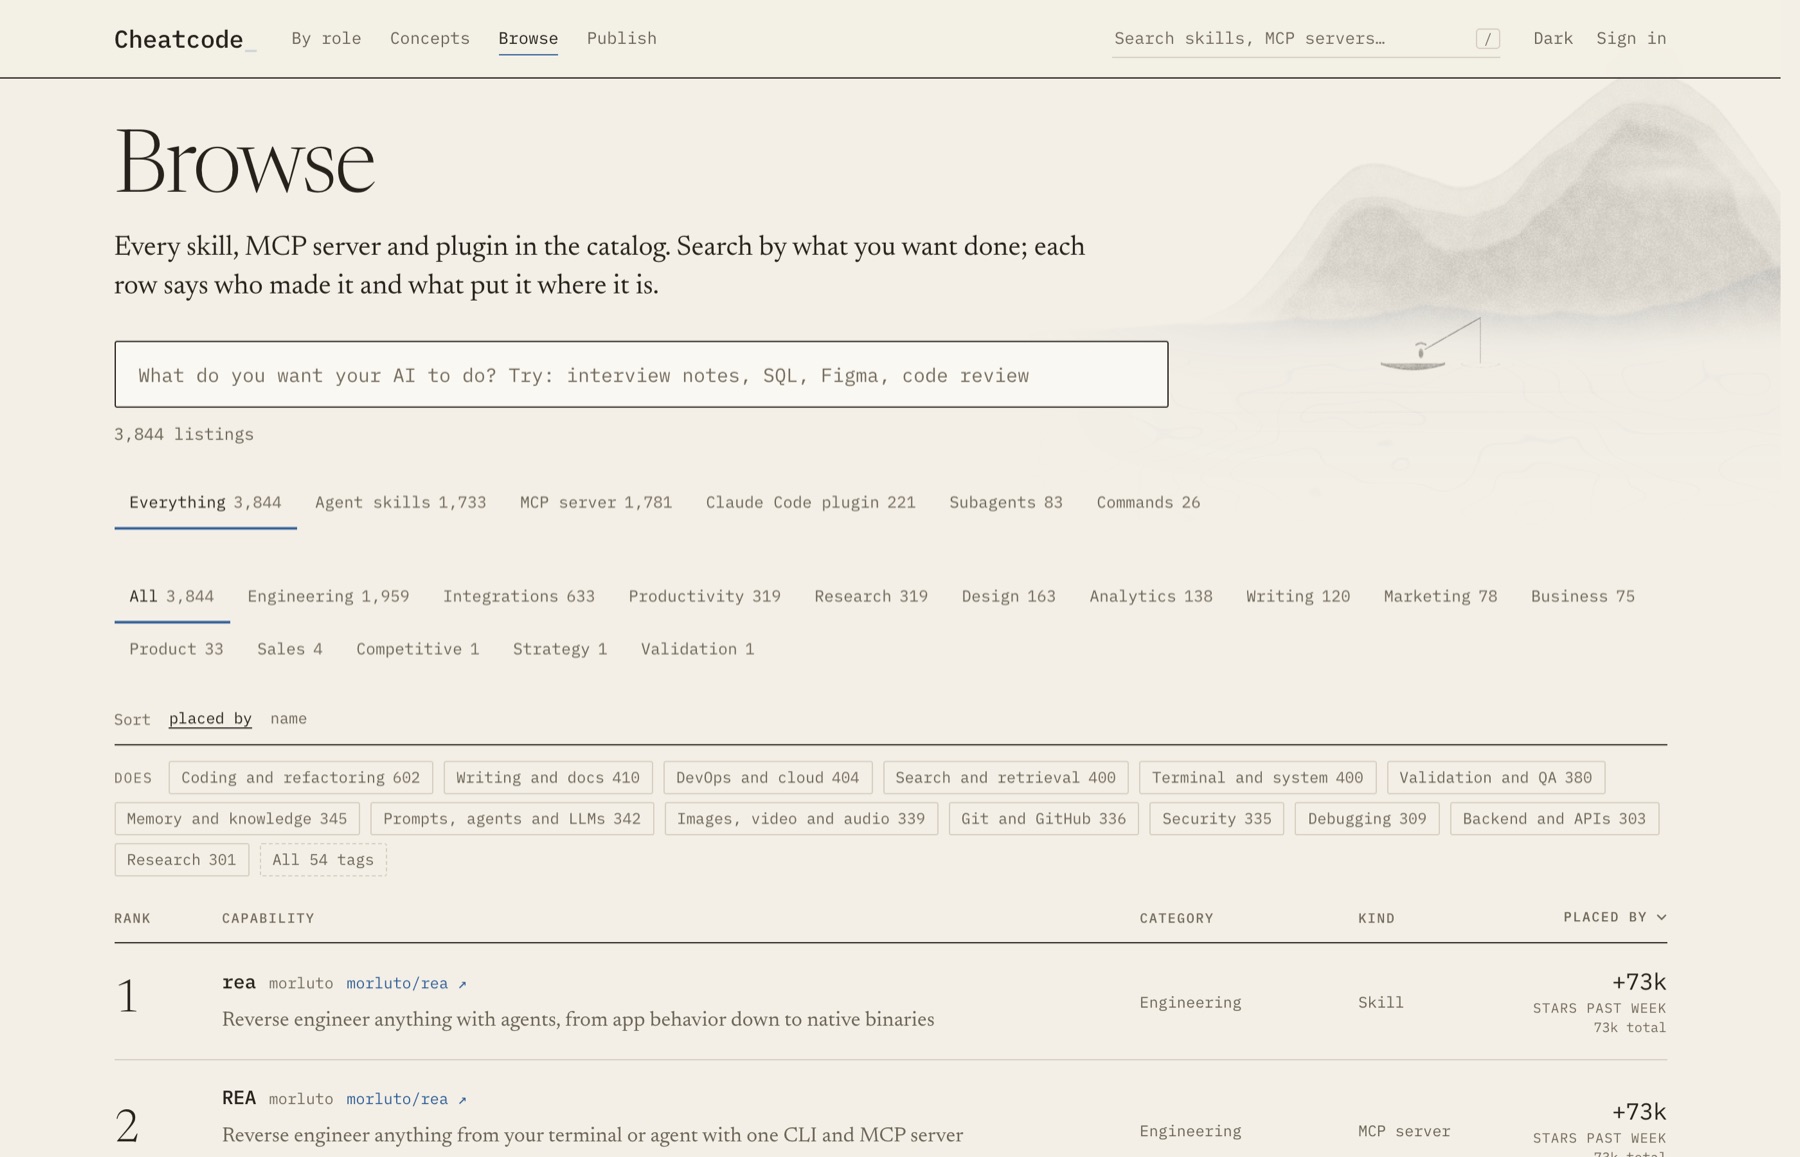Filter by Sales category

click(x=290, y=649)
